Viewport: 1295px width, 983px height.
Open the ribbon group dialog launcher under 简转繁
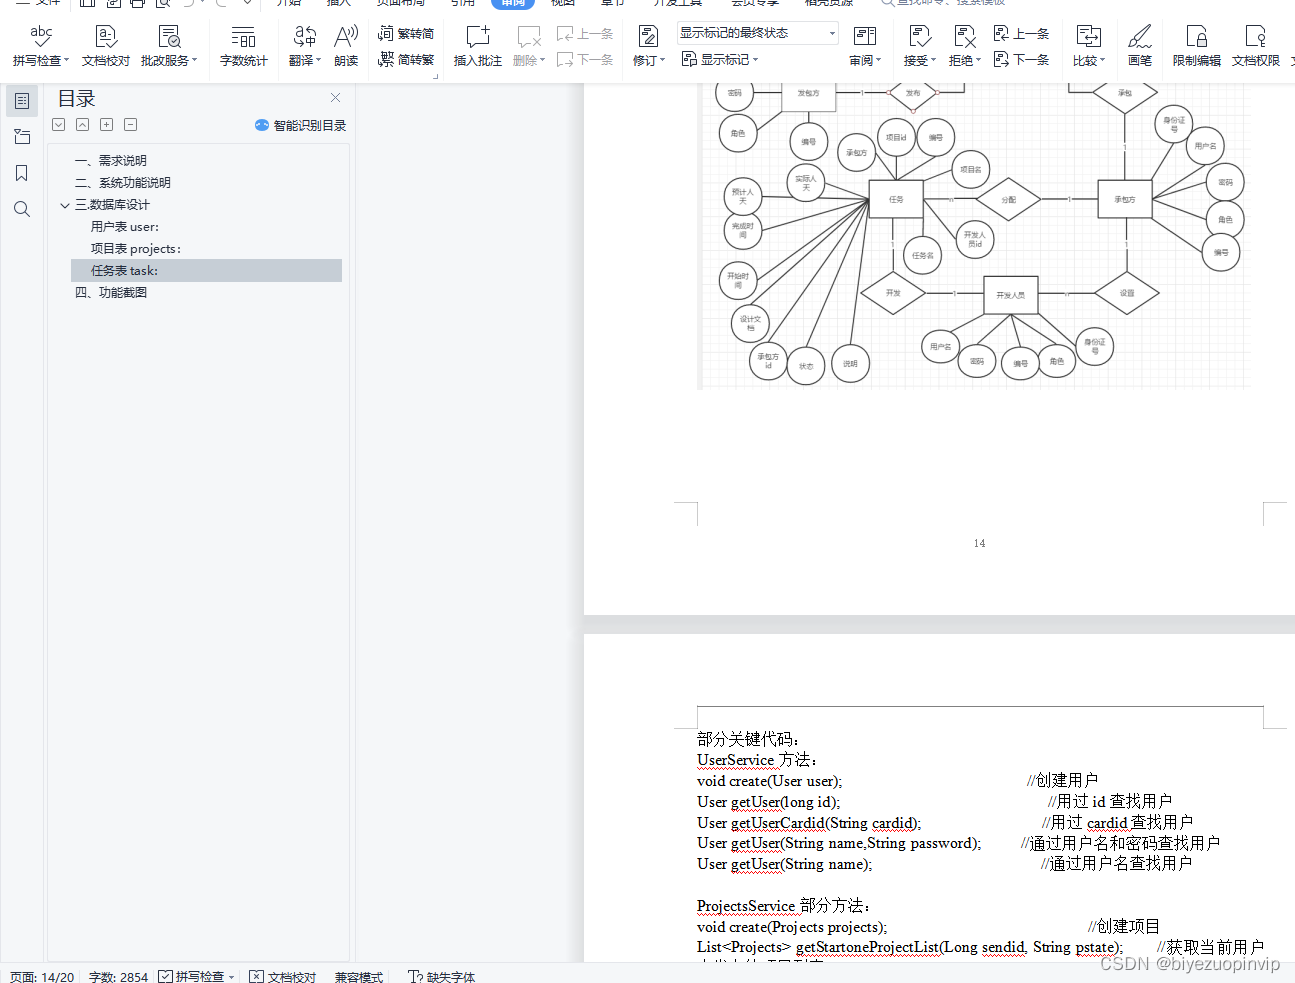point(435,76)
